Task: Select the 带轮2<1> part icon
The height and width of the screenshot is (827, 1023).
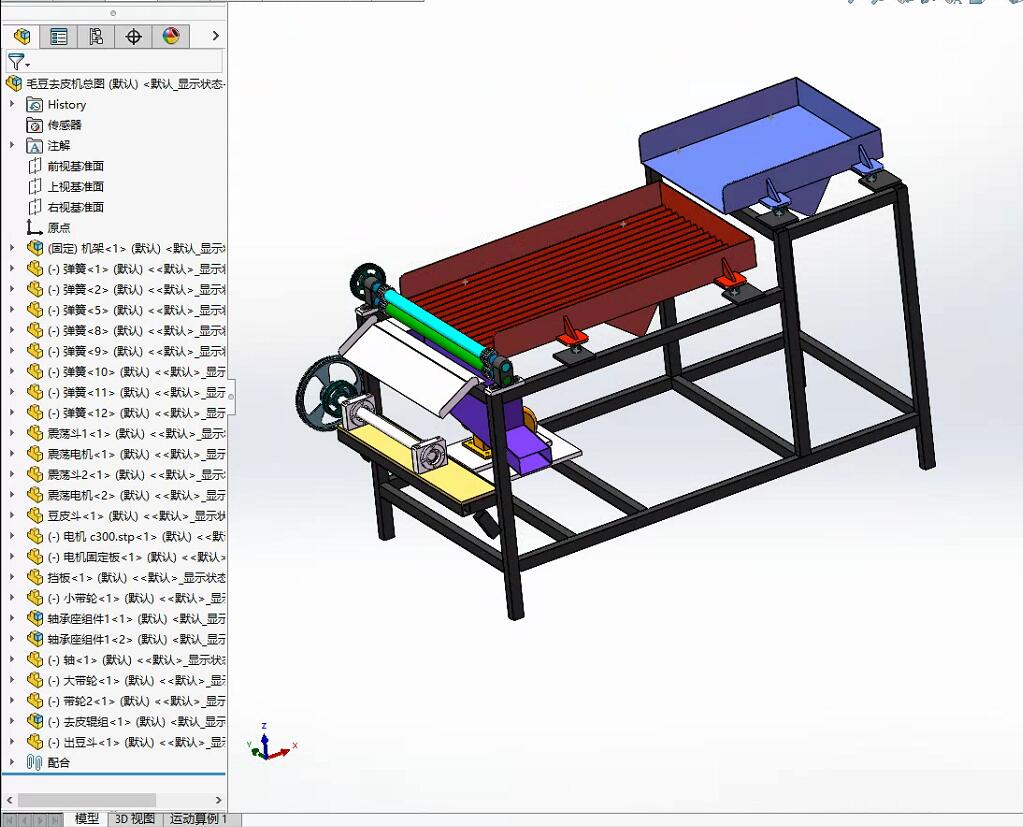Action: click(x=35, y=700)
